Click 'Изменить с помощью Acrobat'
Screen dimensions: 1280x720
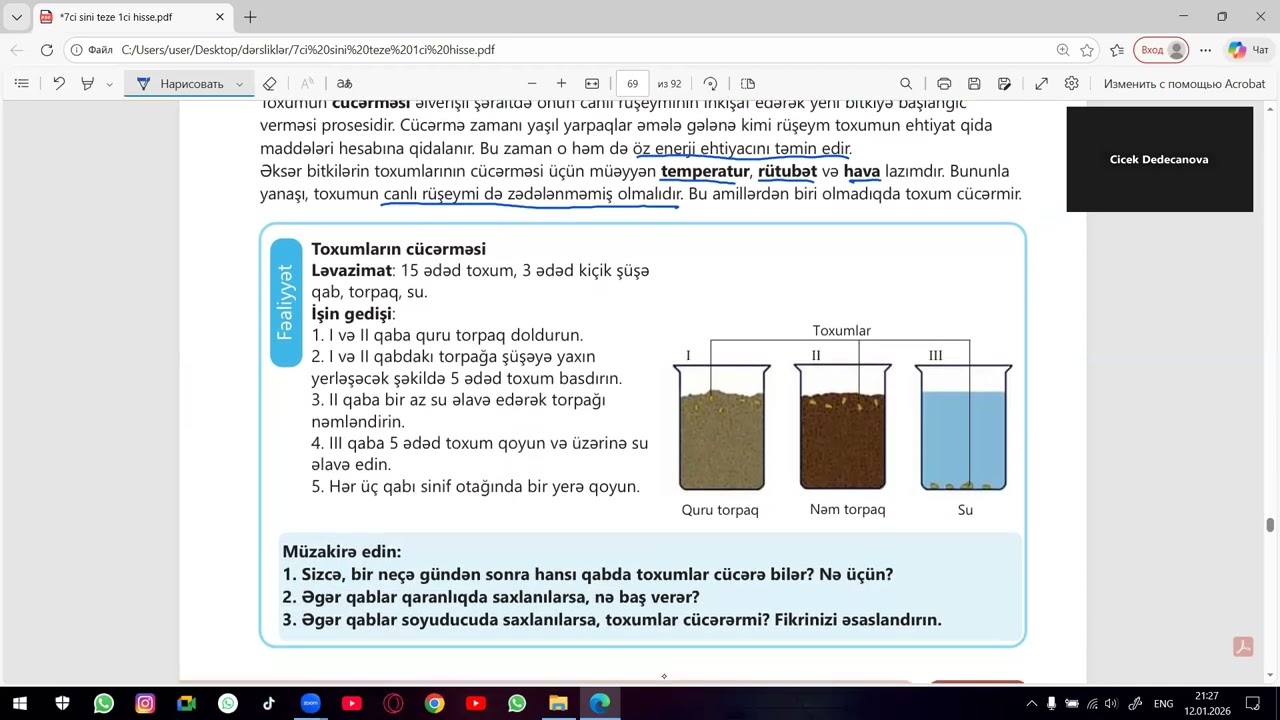click(x=1184, y=84)
